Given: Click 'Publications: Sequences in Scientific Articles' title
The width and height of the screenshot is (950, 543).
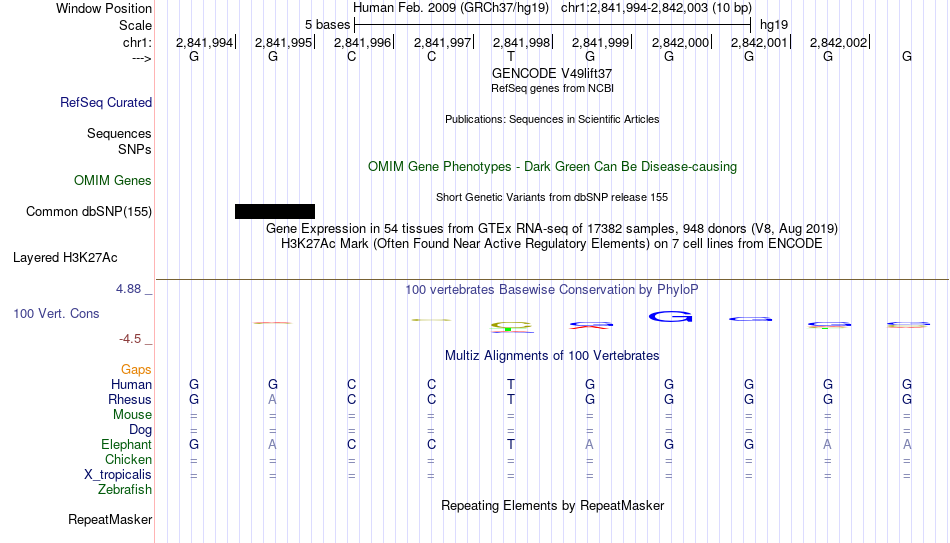Looking at the screenshot, I should pos(552,119).
